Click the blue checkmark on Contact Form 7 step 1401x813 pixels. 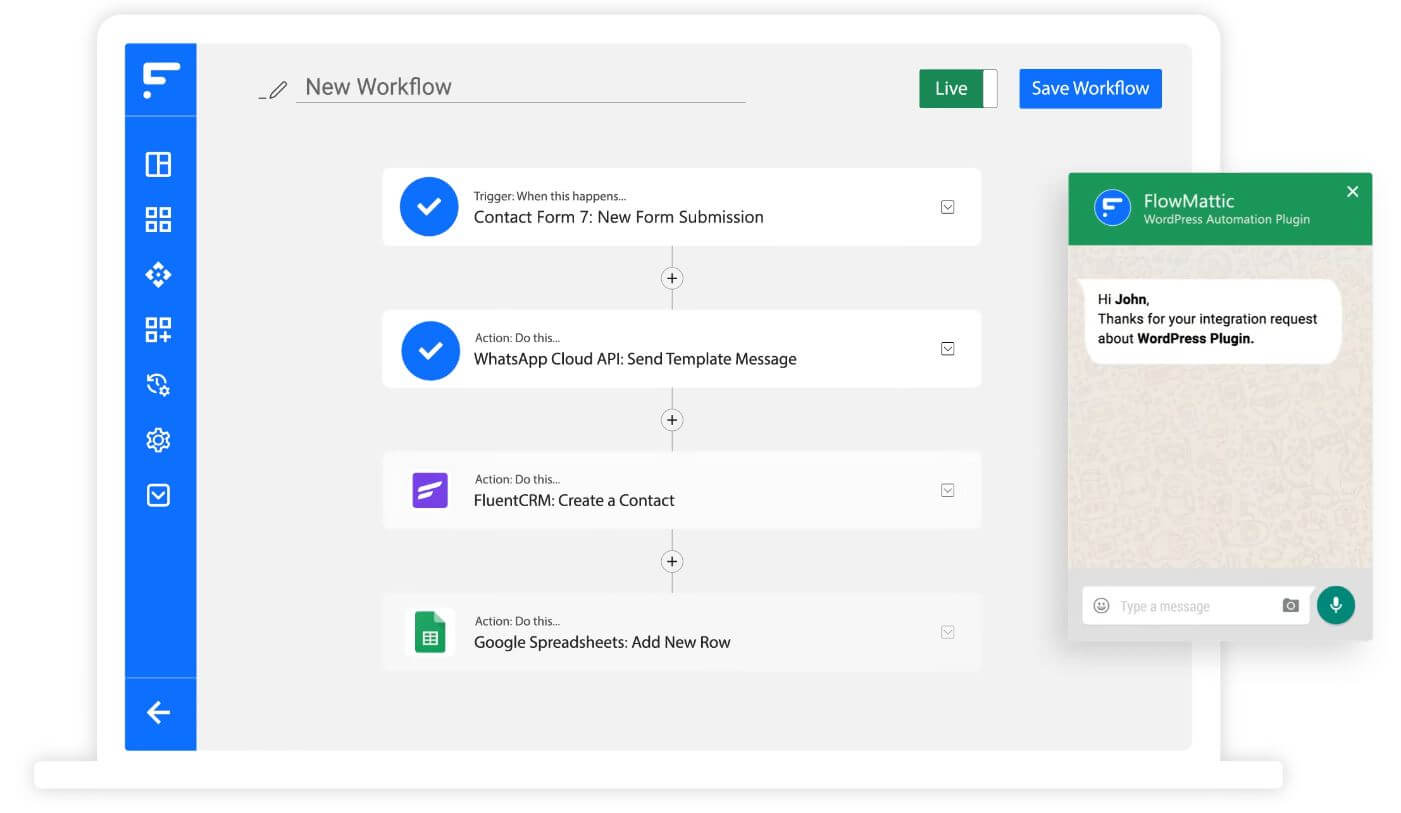(429, 207)
